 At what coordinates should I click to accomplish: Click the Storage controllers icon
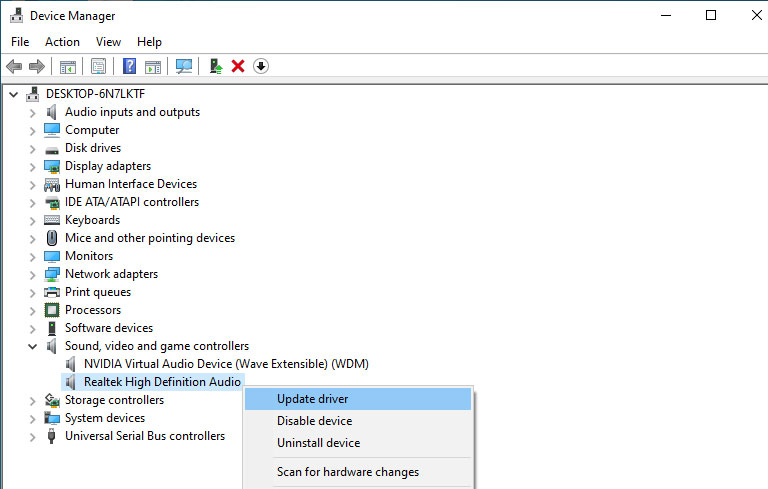(x=52, y=400)
